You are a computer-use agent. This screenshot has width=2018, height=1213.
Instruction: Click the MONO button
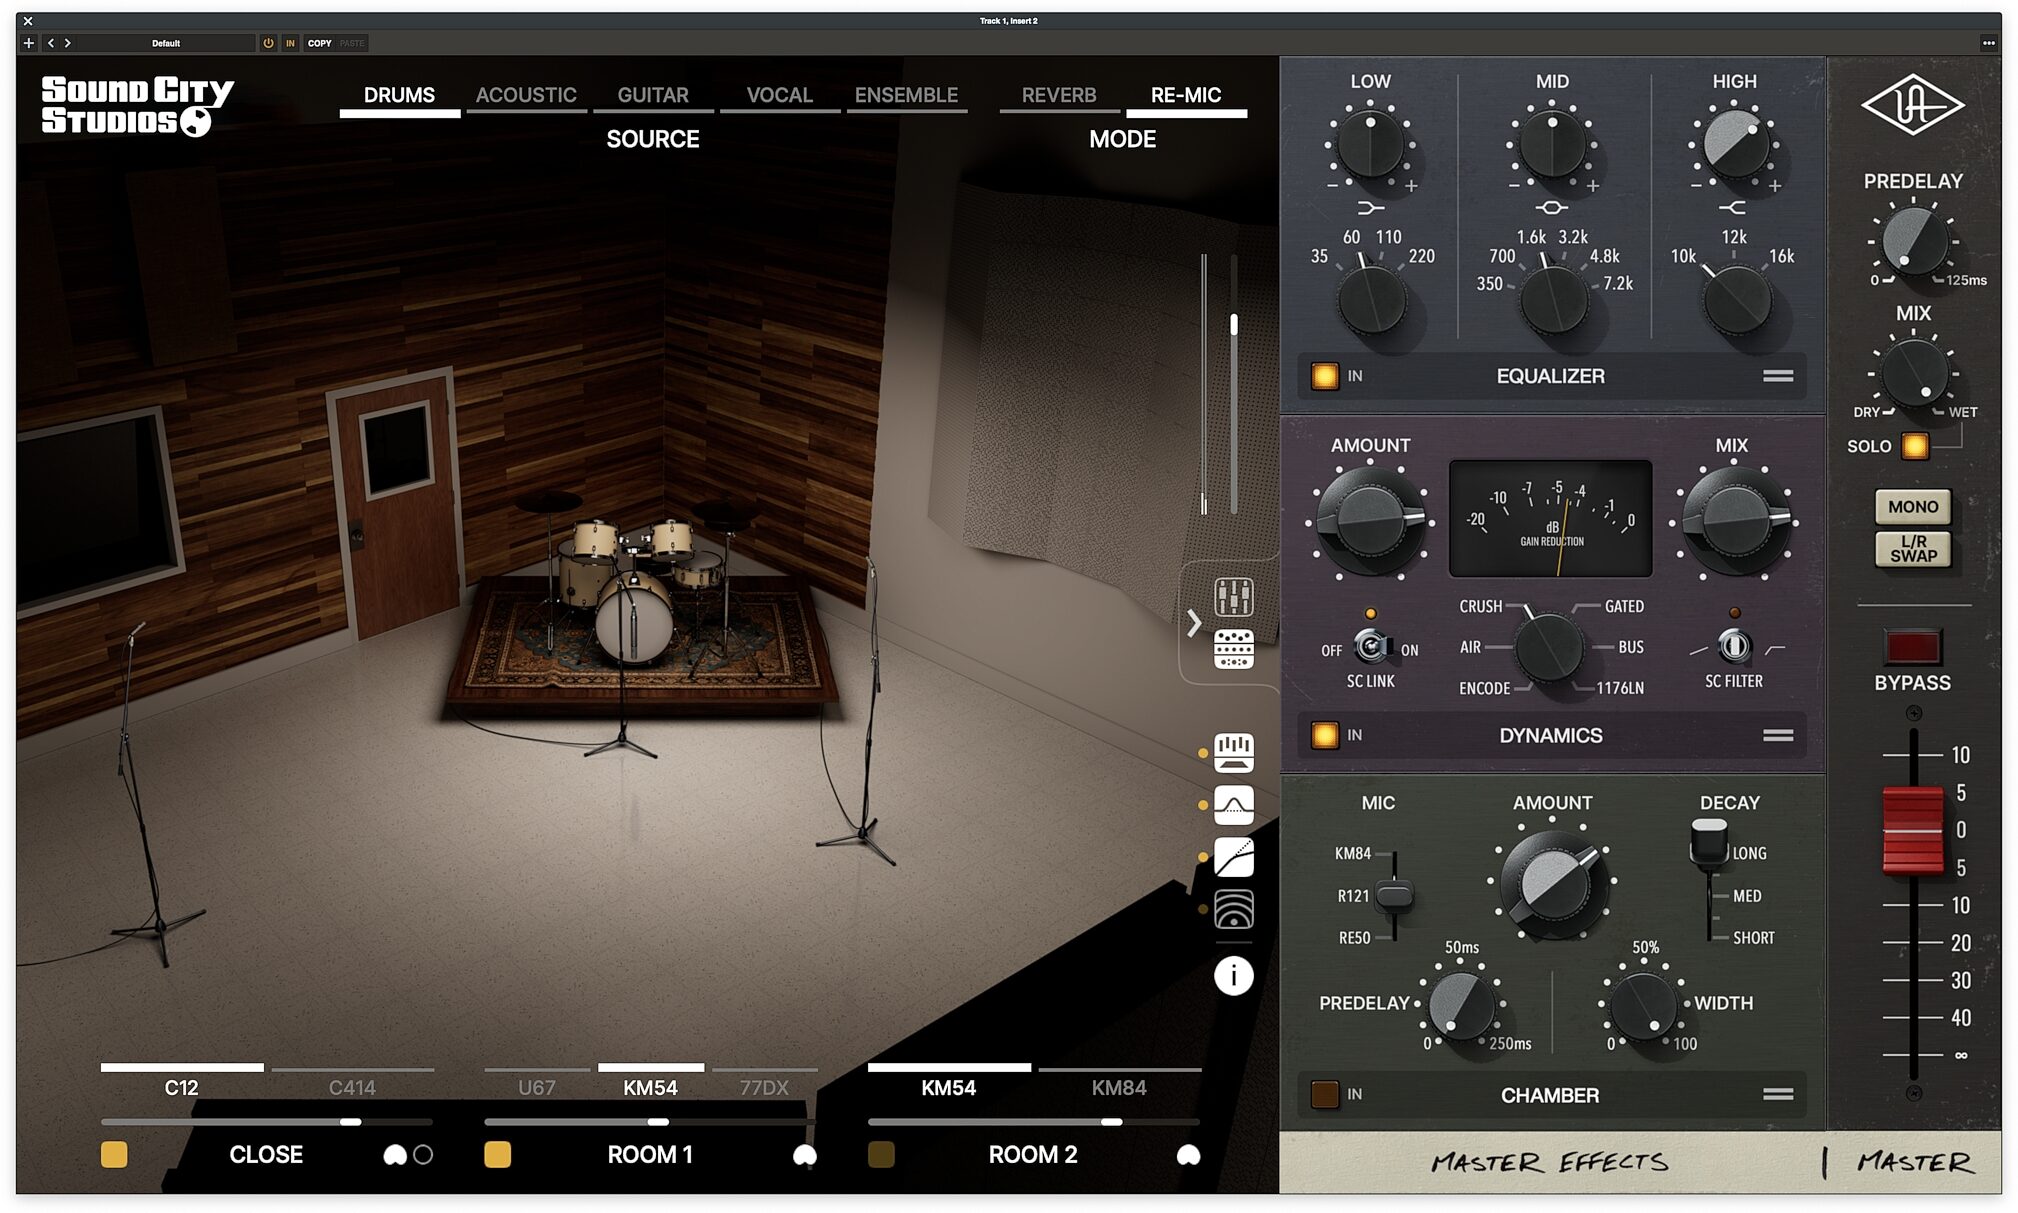[1912, 507]
